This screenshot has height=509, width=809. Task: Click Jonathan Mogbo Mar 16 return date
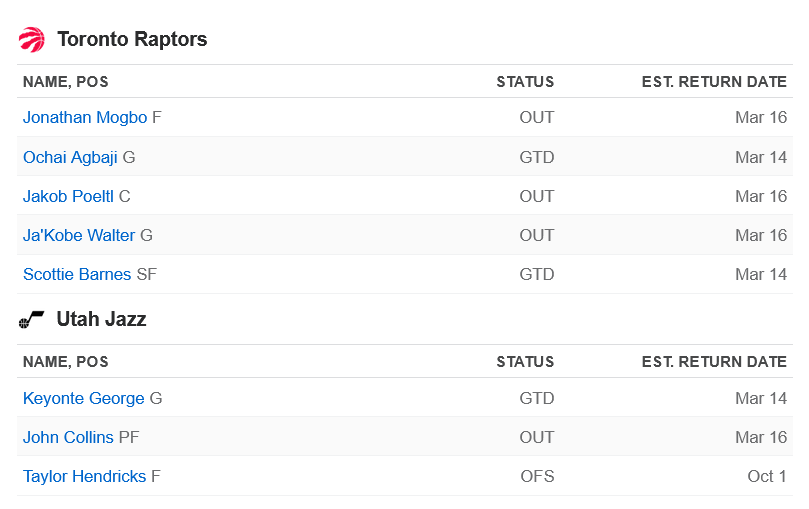(761, 118)
